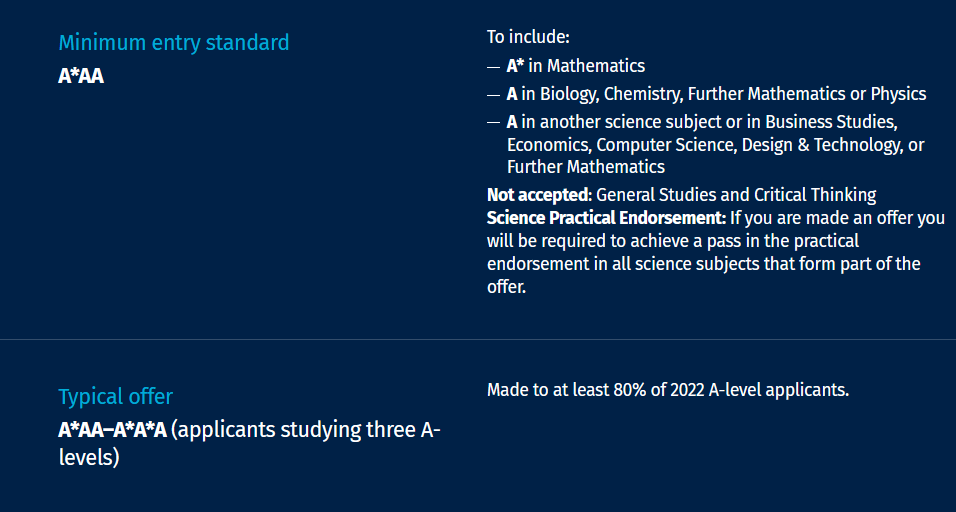The height and width of the screenshot is (512, 956).
Task: Click 'General Studies and Critical Thinking' text
Action: [x=736, y=195]
